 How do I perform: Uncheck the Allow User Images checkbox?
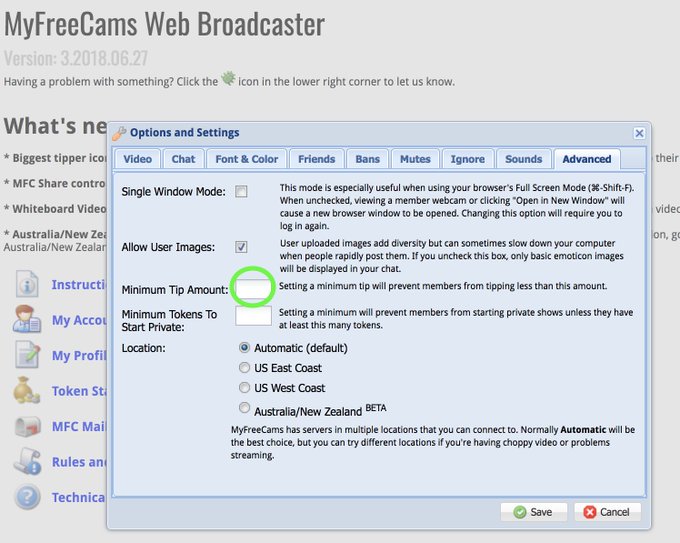[241, 247]
